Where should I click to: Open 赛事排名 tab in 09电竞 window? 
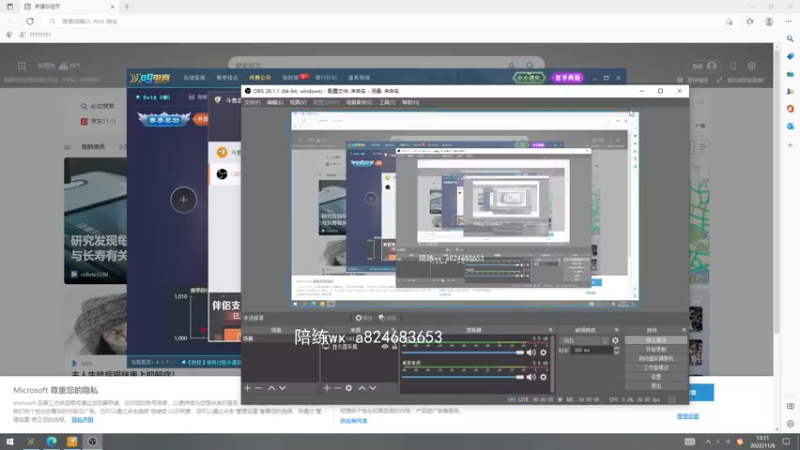pyautogui.click(x=227, y=78)
